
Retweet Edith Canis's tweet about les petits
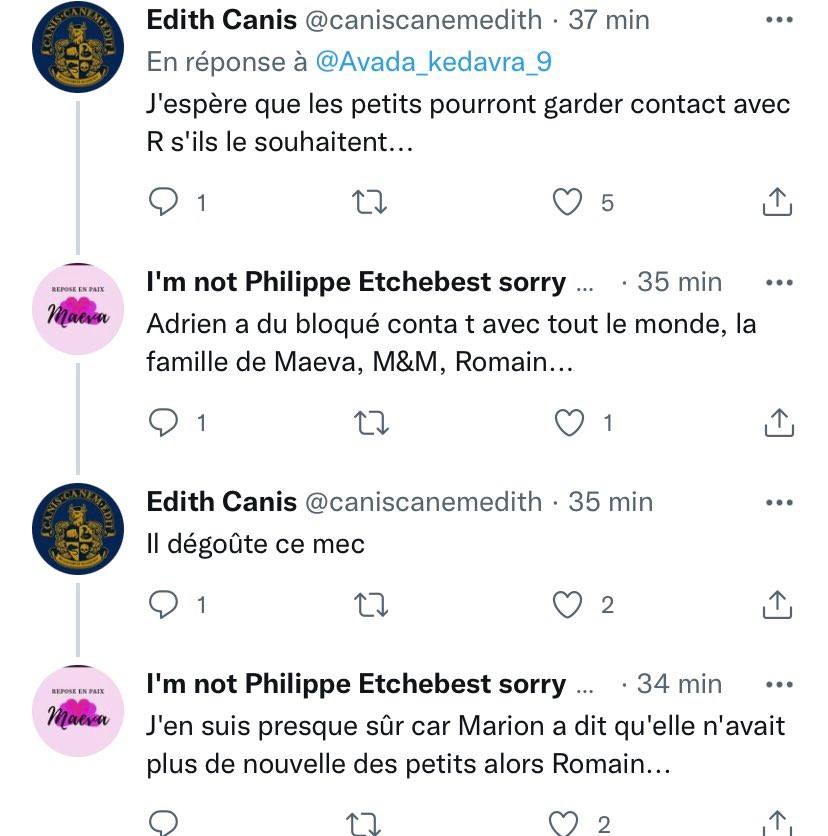(x=371, y=203)
